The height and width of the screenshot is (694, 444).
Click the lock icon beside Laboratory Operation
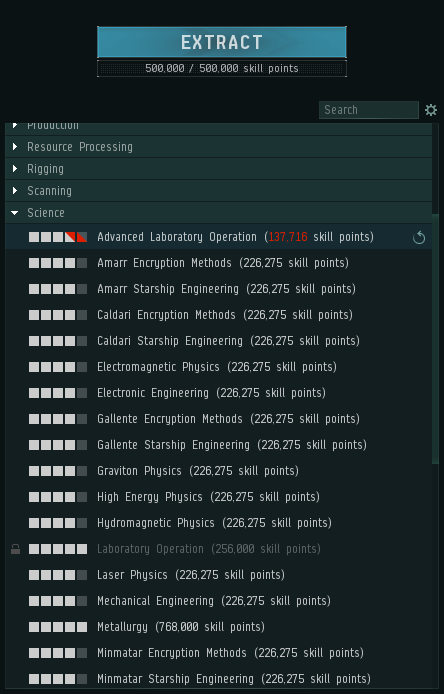15,549
